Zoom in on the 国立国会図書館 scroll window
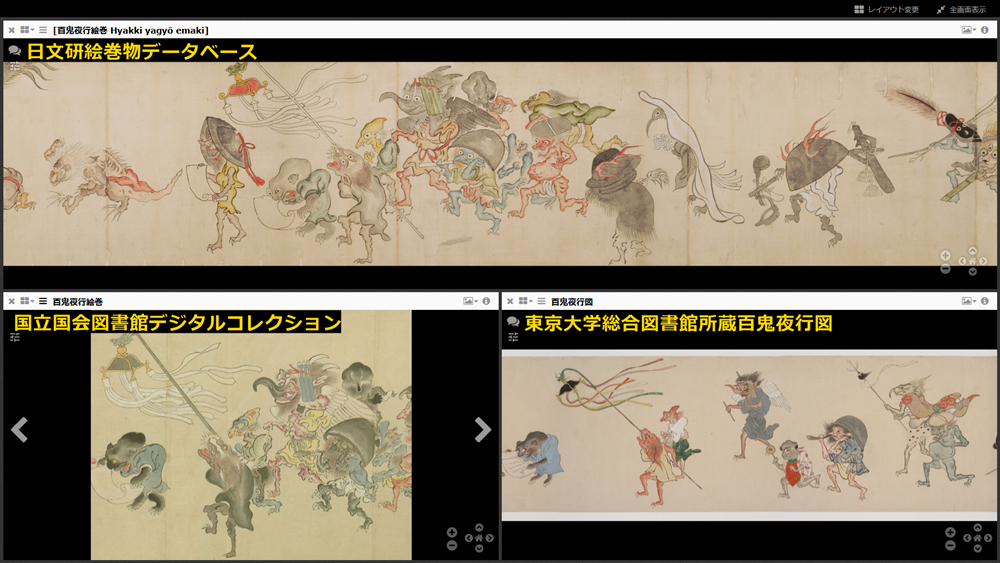Viewport: 1000px width, 563px height. click(452, 532)
